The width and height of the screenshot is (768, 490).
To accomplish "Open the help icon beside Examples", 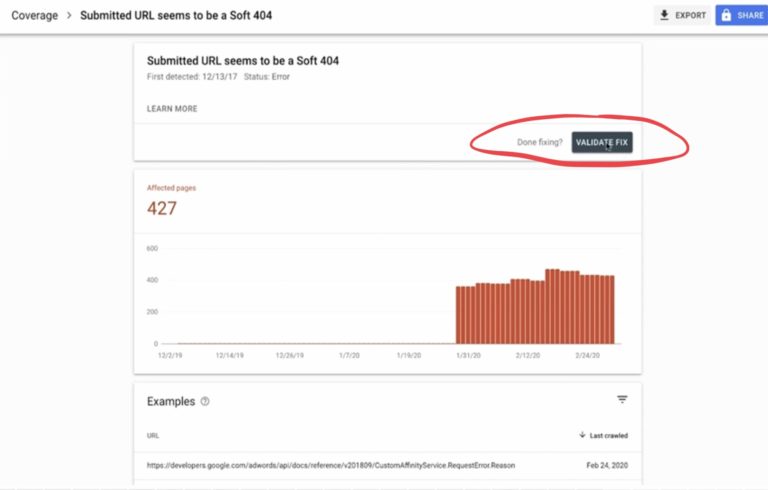I will click(205, 401).
